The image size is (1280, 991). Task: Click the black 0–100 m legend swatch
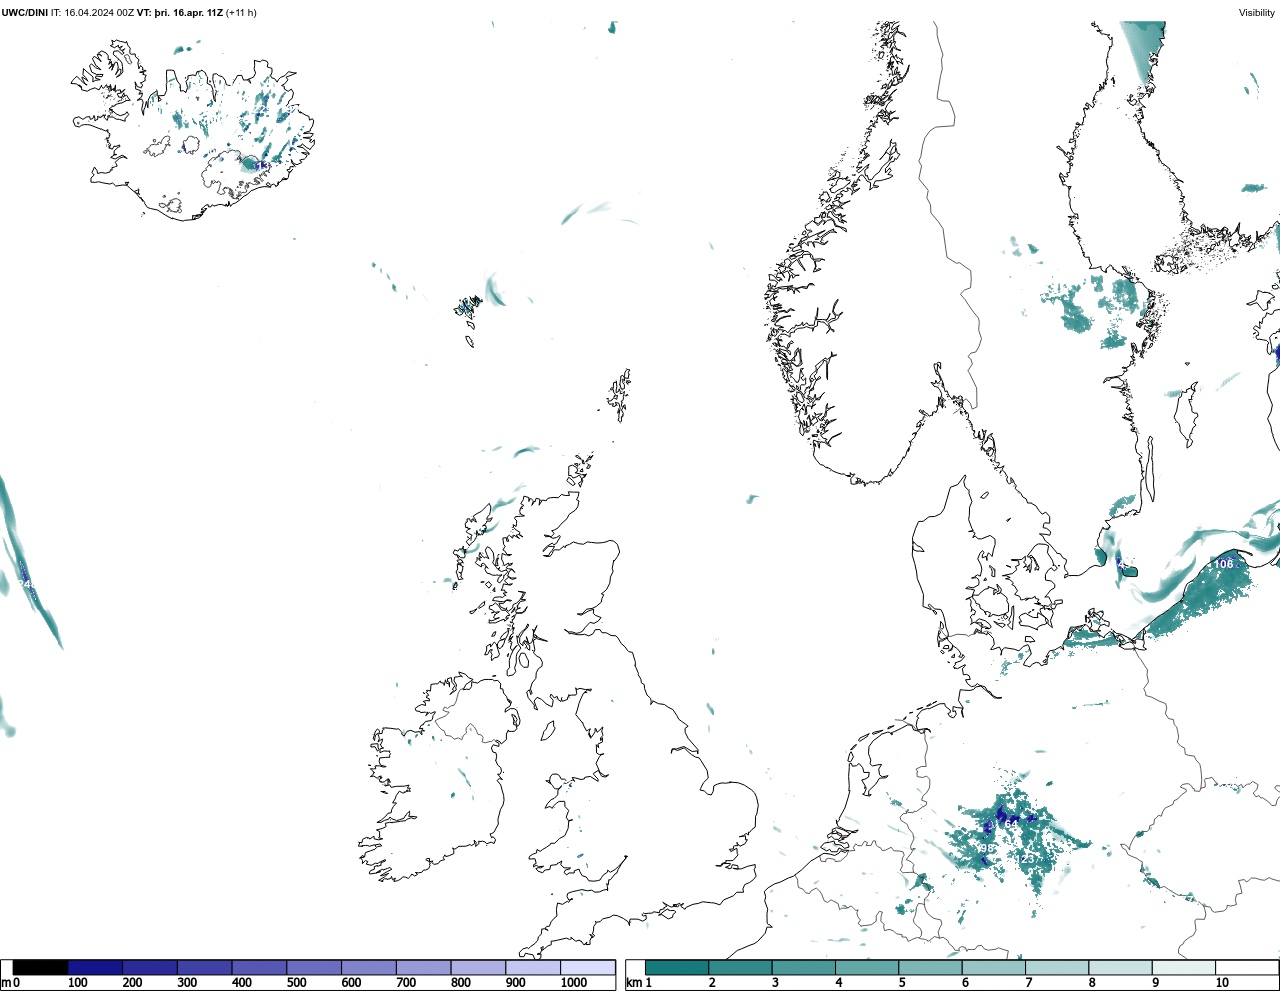coord(40,967)
